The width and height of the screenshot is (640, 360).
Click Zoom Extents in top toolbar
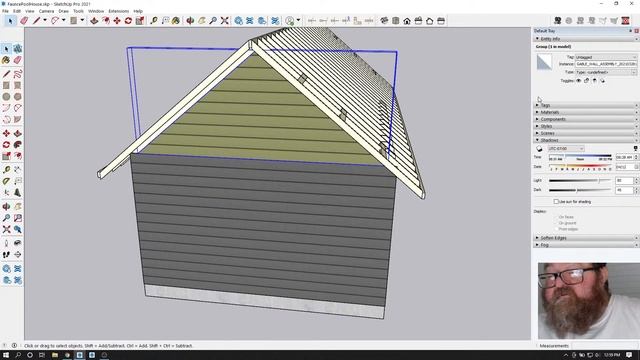(x=224, y=20)
